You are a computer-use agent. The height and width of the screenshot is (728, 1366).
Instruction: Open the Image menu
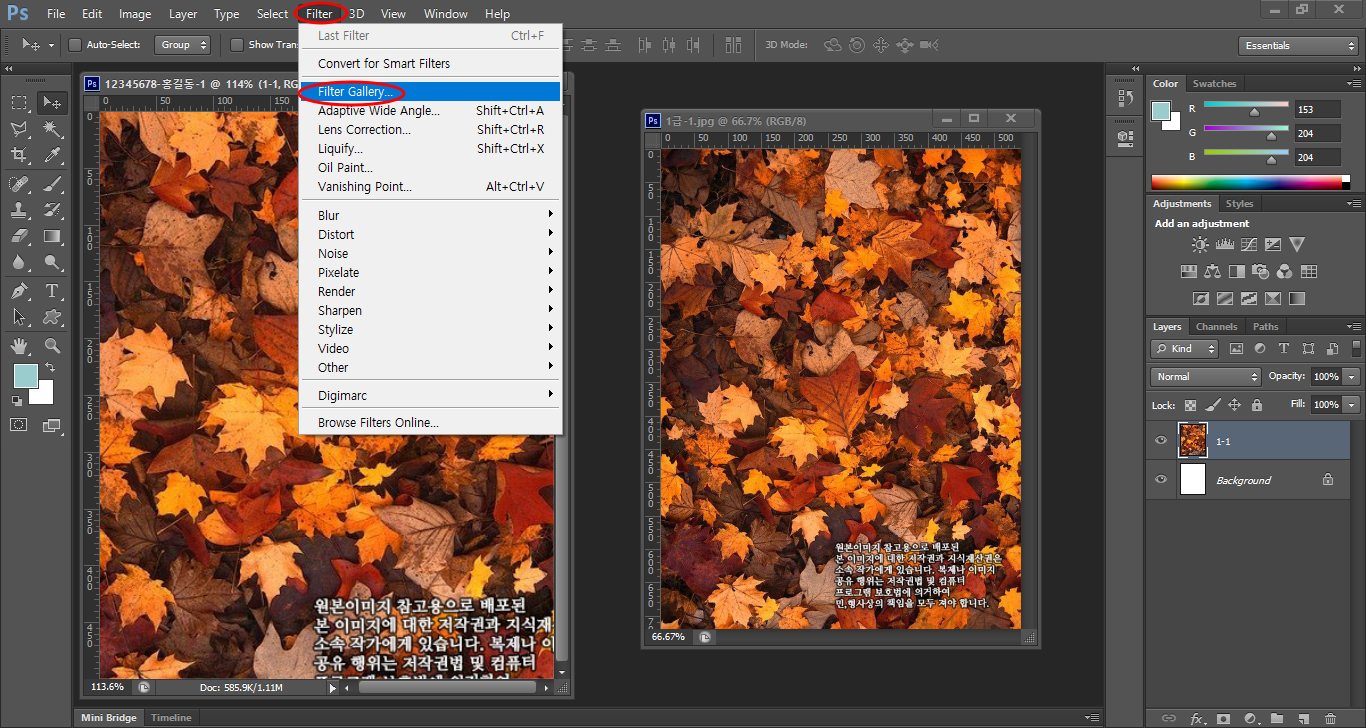pyautogui.click(x=135, y=14)
